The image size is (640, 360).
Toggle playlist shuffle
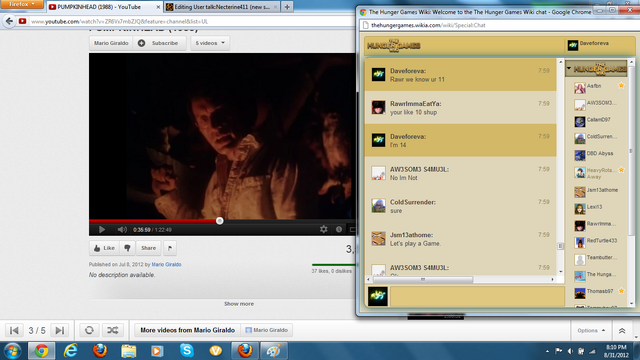point(113,330)
